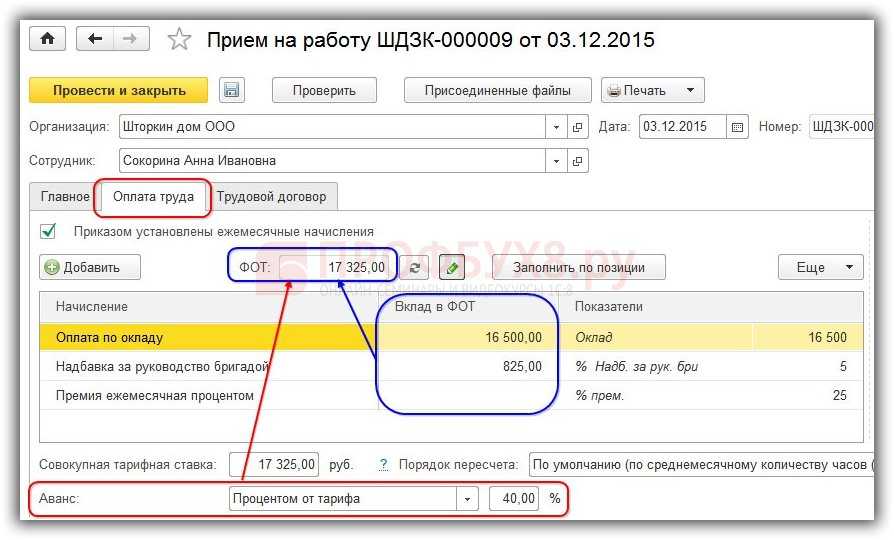This screenshot has height=540, width=894.
Task: Click the Аванс percent field 40,00
Action: tap(514, 499)
